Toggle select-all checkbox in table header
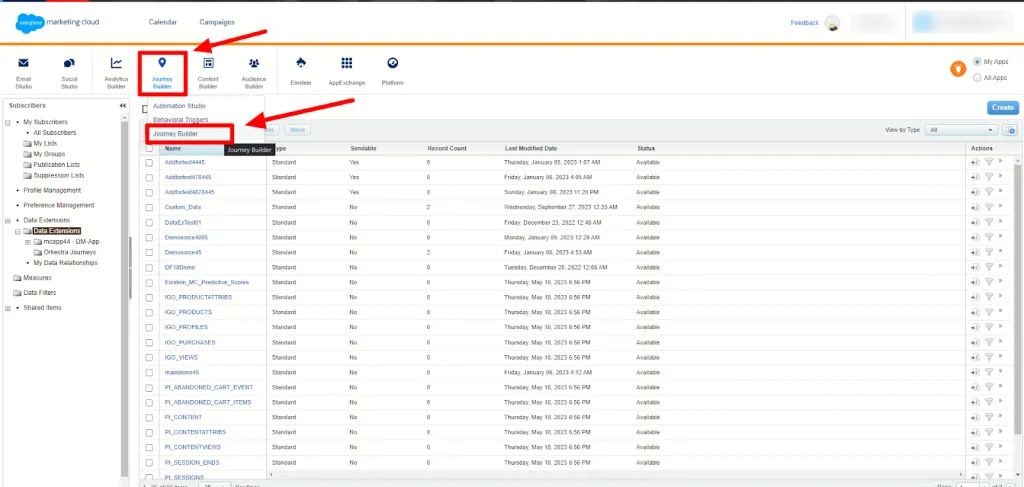The height and width of the screenshot is (487, 1024). (150, 148)
